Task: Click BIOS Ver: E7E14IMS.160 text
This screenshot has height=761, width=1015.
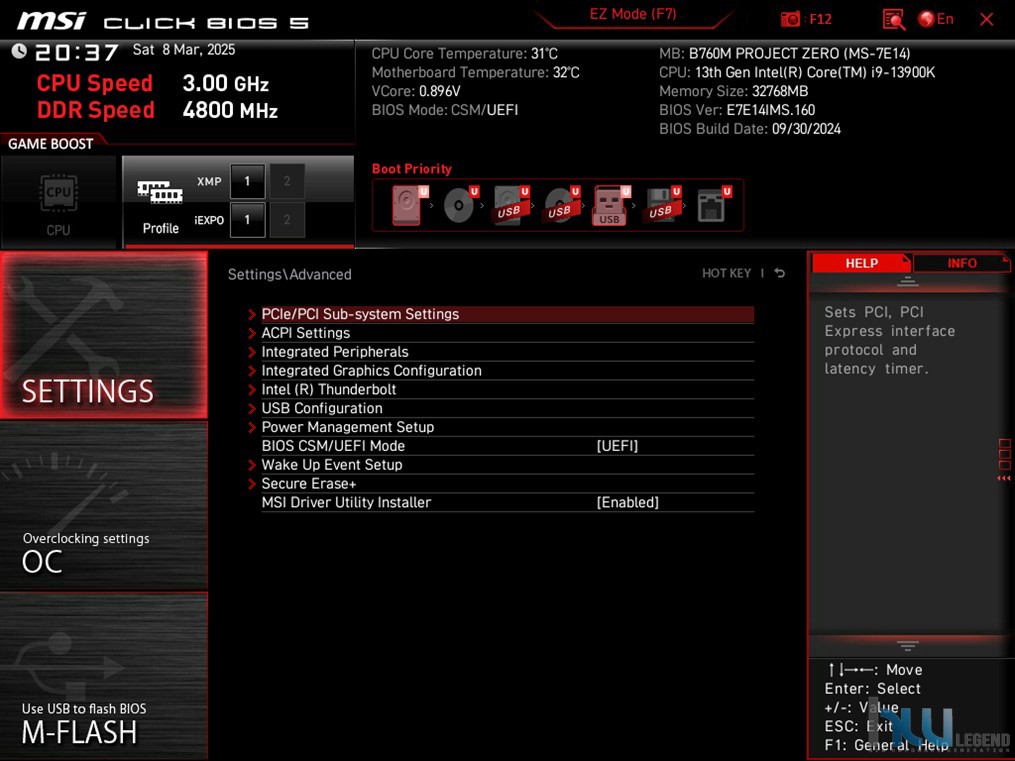Action: click(737, 110)
